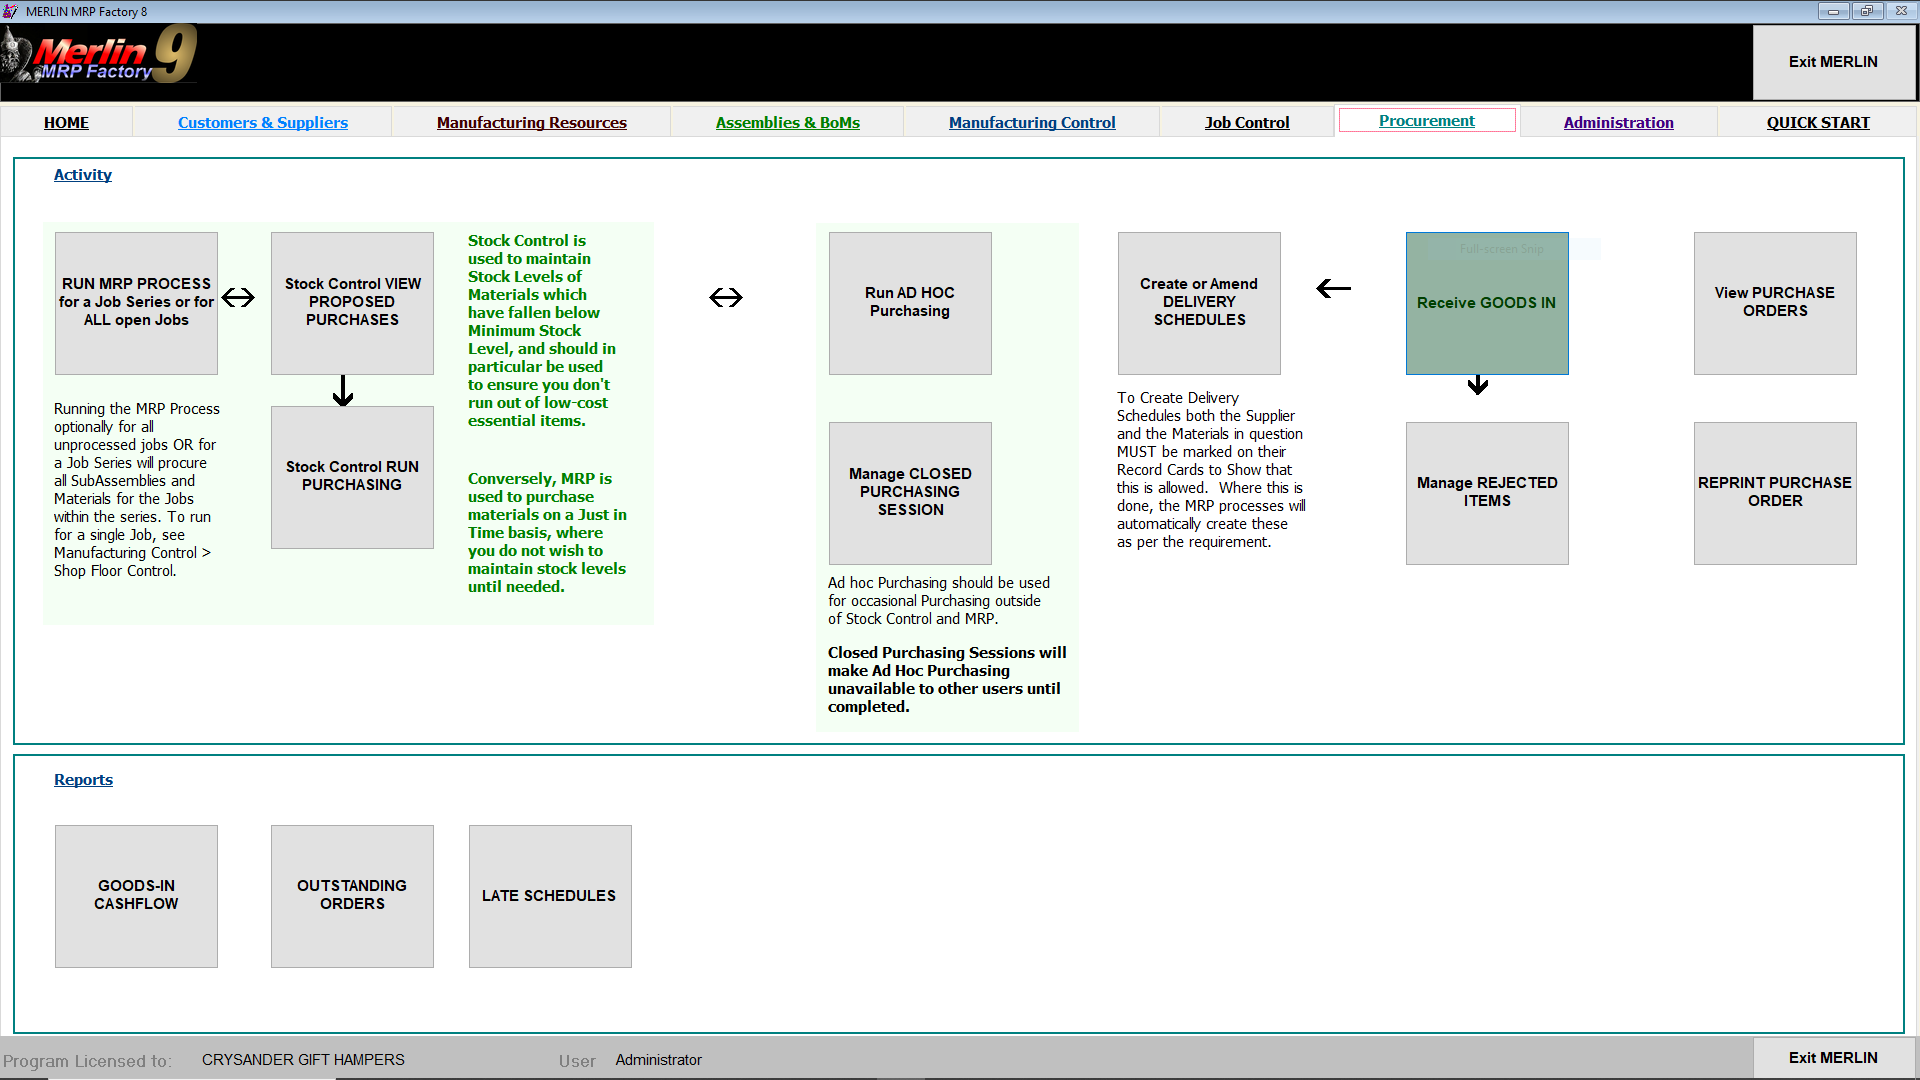
Task: Open the GOODS-IN CASHFLOW report
Action: (x=136, y=895)
